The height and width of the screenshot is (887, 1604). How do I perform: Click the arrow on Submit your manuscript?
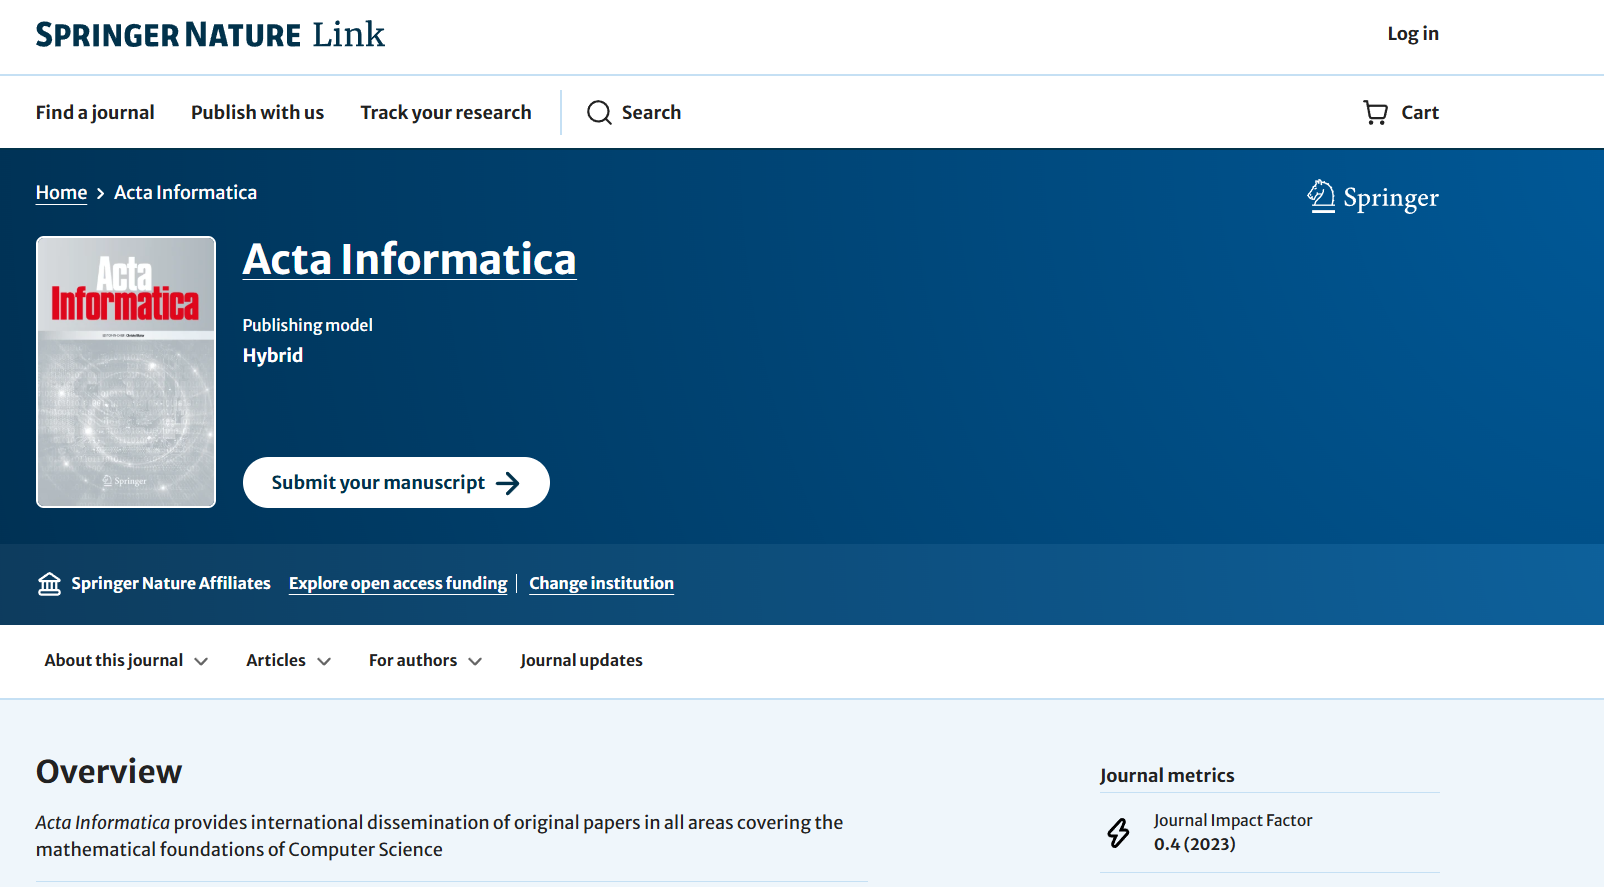point(508,483)
